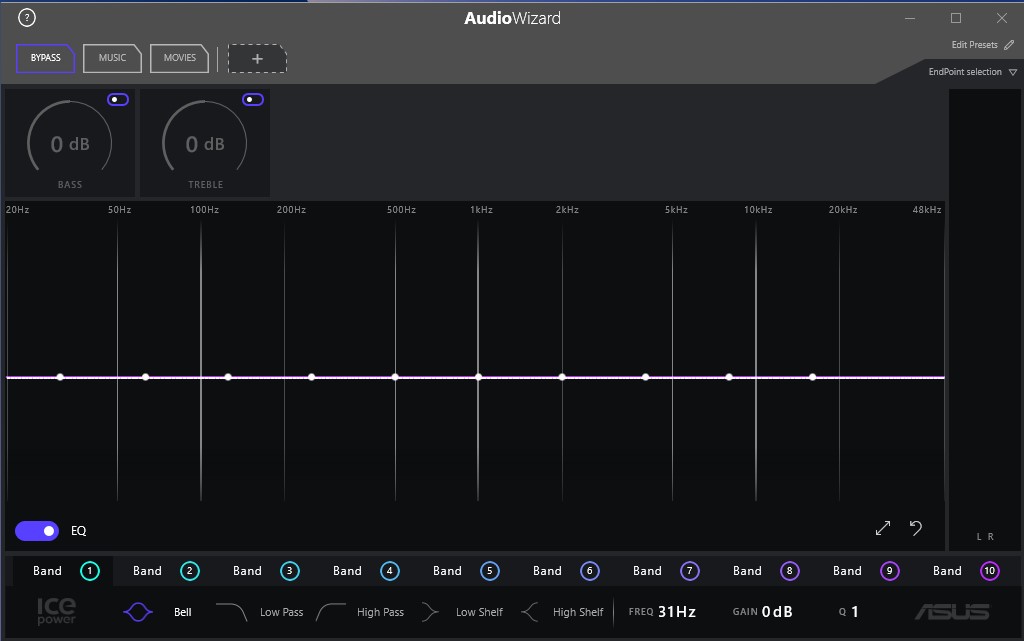
Task: Select Band 1
Action: 65,571
